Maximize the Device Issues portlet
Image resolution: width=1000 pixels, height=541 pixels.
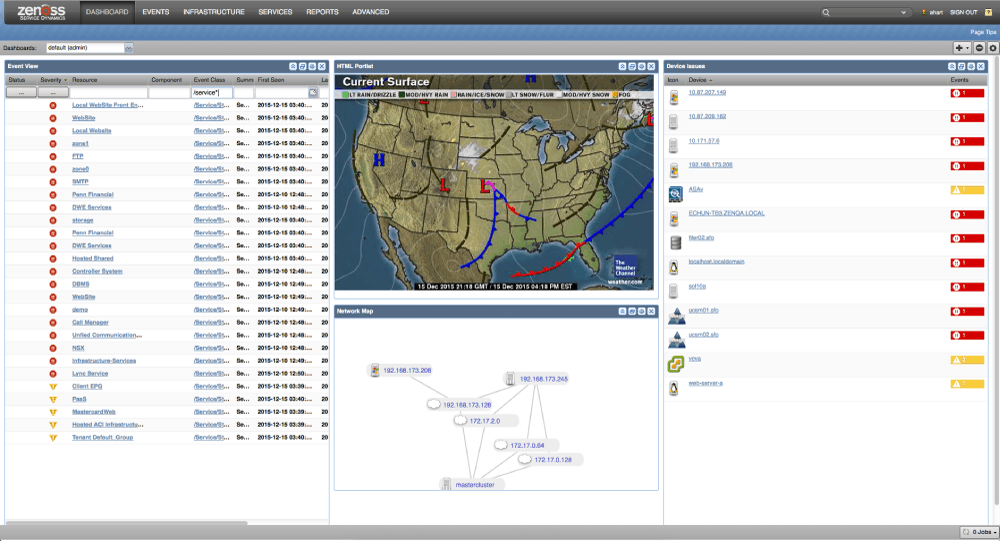pos(961,66)
